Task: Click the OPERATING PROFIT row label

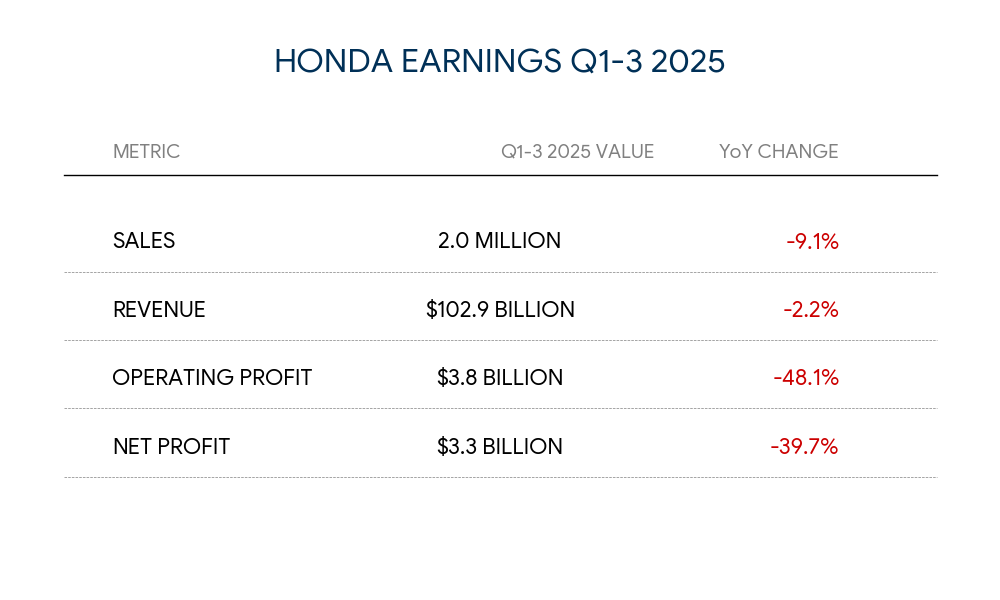Action: tap(212, 378)
